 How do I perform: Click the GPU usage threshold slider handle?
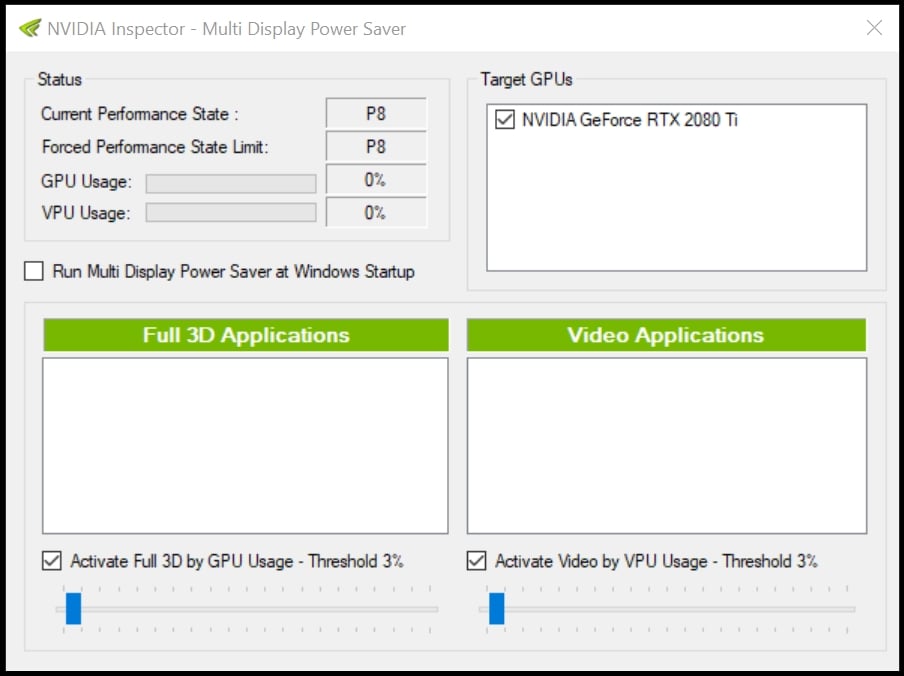pos(73,608)
